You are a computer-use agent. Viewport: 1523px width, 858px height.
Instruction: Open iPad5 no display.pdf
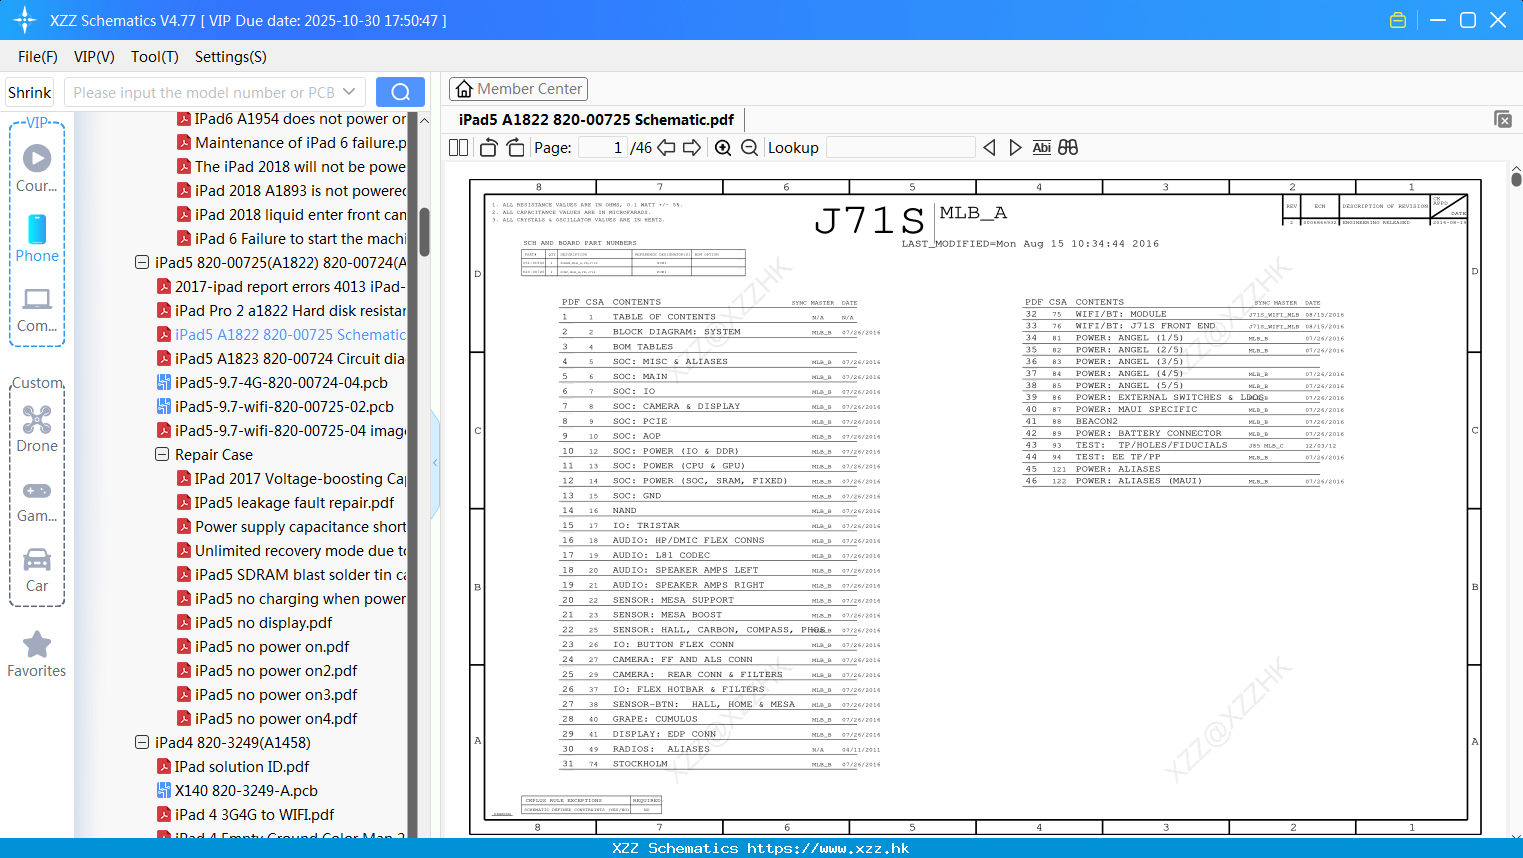(x=254, y=623)
